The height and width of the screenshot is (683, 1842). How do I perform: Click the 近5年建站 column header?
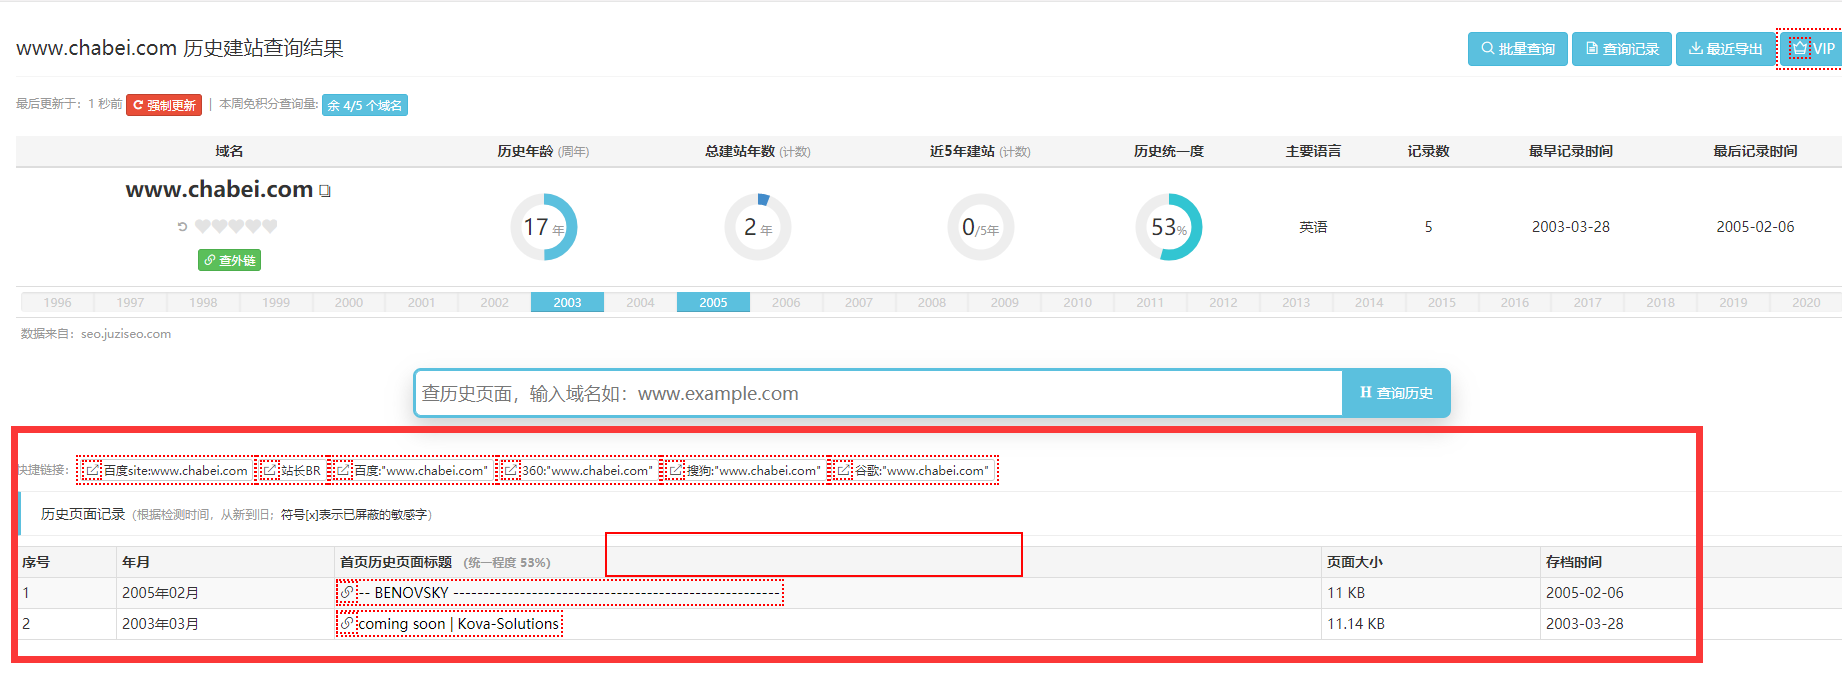tap(980, 151)
